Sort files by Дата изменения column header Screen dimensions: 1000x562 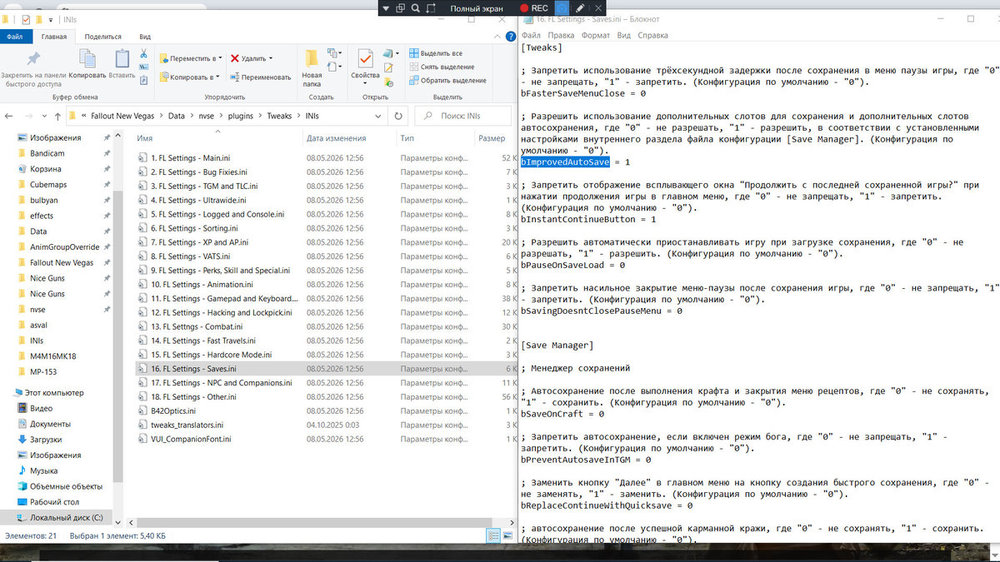[x=336, y=138]
